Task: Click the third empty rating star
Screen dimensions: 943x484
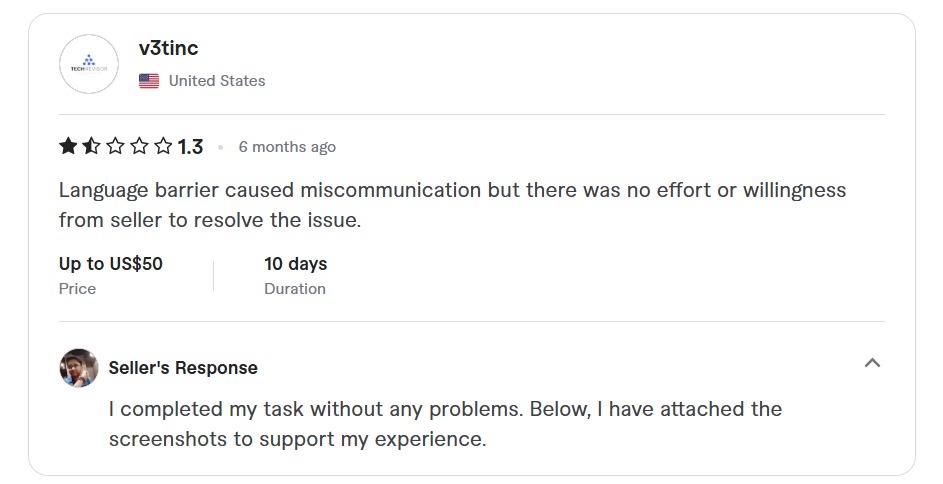Action: tap(115, 147)
